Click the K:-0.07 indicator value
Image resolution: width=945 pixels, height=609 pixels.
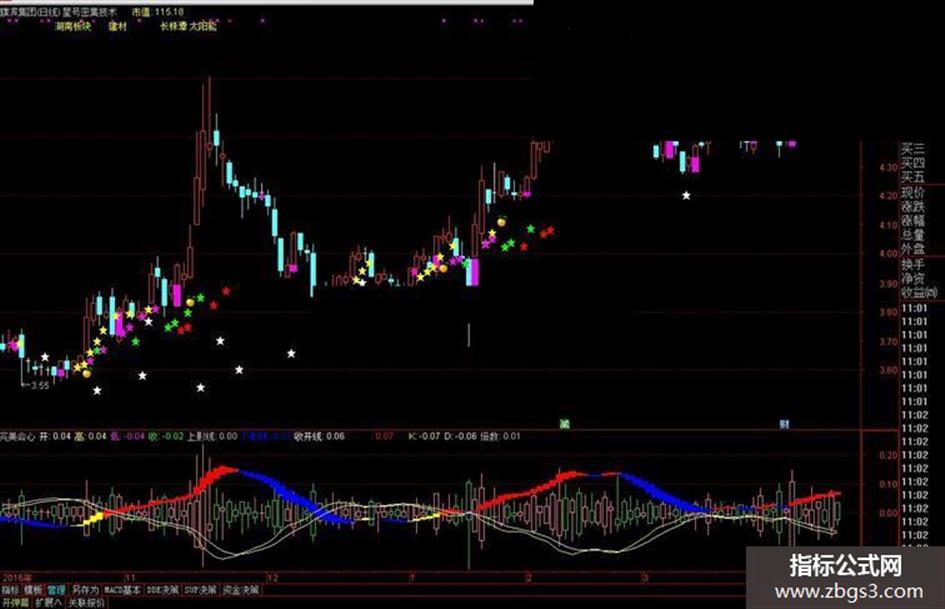tap(424, 436)
